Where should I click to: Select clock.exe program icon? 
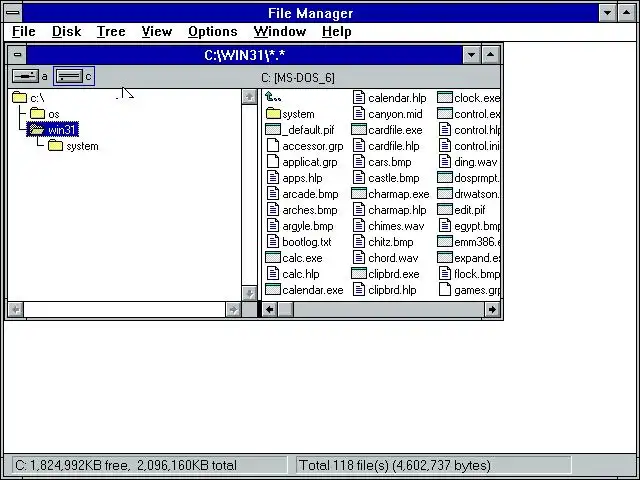click(445, 98)
